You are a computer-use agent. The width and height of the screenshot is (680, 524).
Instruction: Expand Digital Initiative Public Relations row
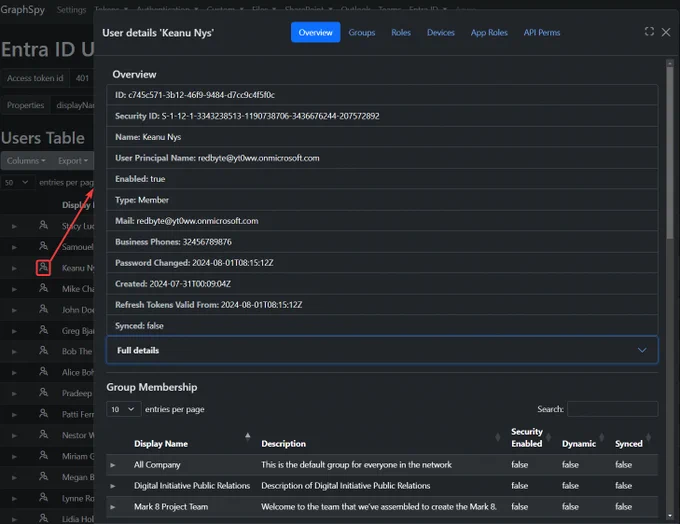(x=113, y=486)
